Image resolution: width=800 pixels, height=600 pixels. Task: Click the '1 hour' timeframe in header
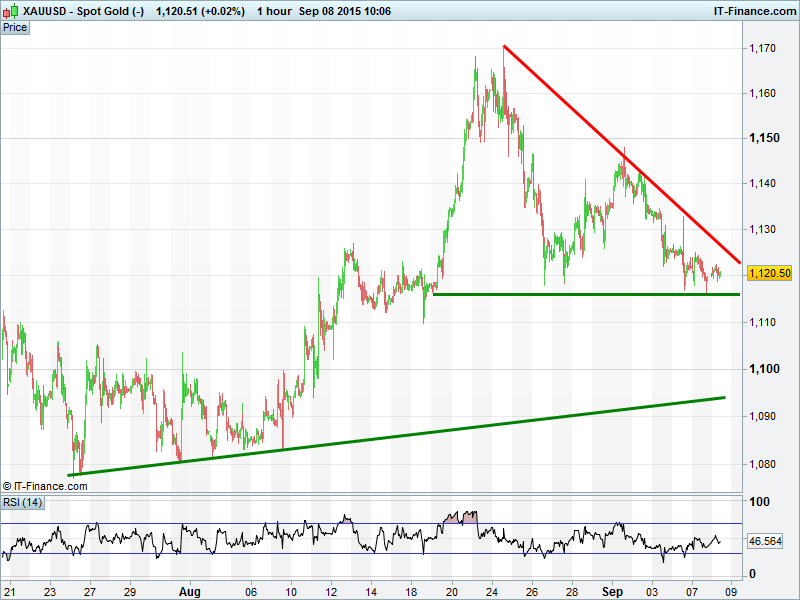[274, 11]
